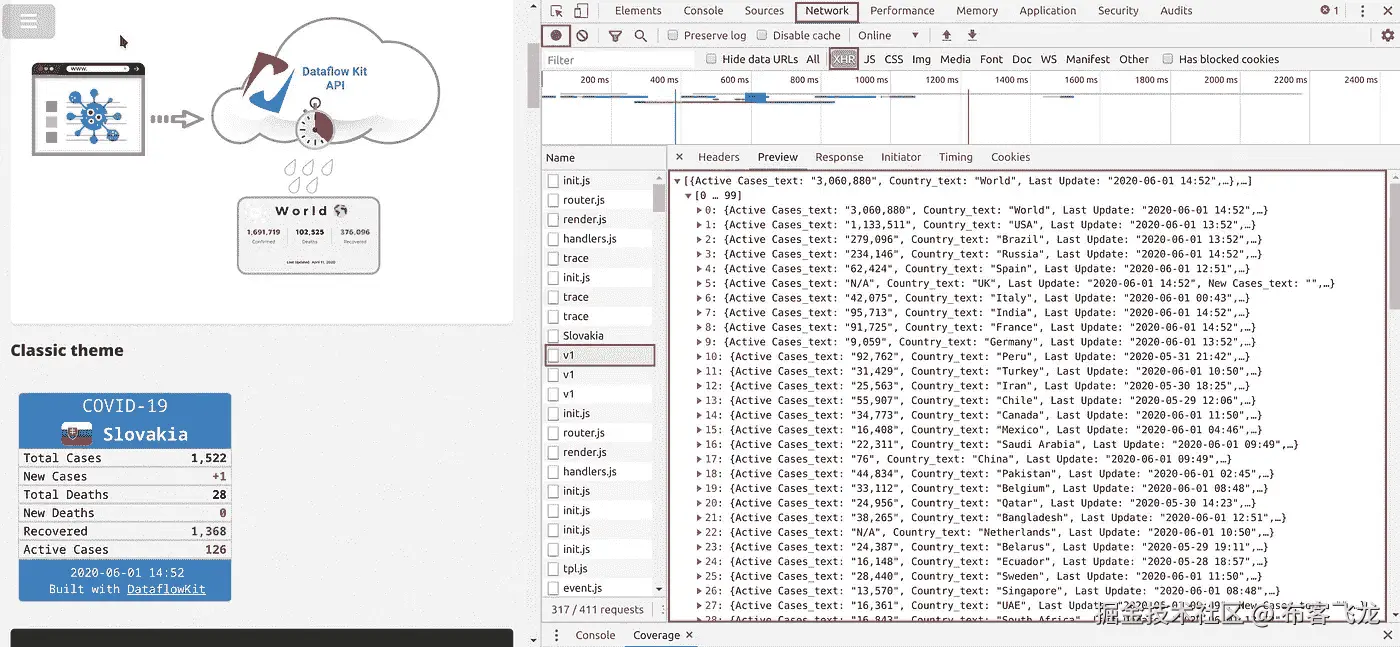Toggle the device toolbar icon
The height and width of the screenshot is (647, 1400).
click(581, 11)
